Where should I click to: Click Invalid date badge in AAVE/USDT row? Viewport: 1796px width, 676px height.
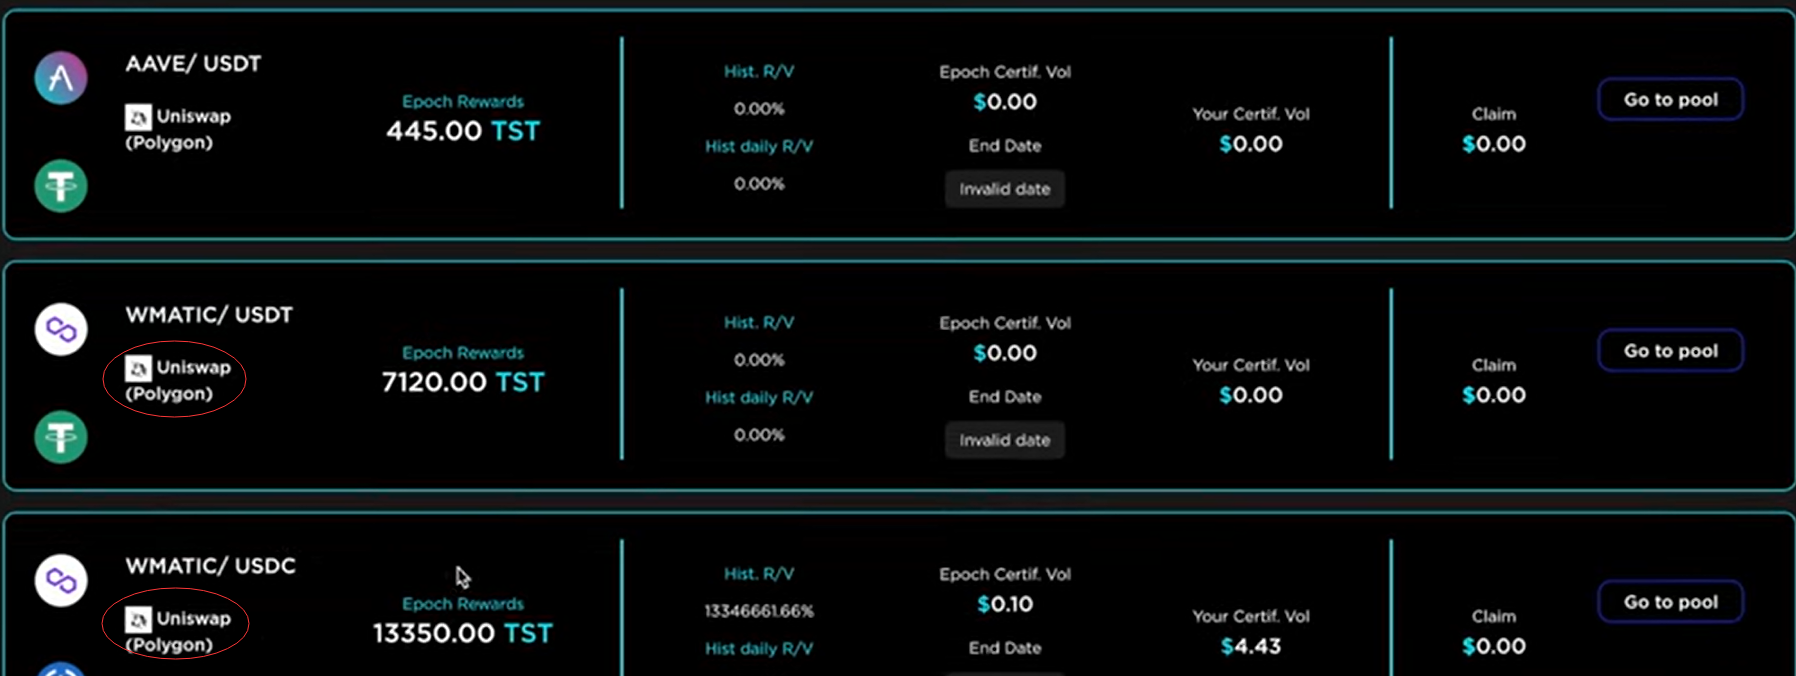(1004, 189)
